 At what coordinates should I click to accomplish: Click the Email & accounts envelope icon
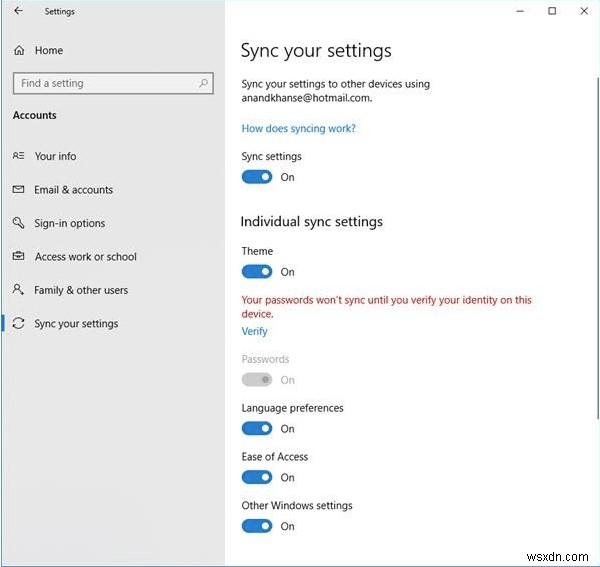pos(18,189)
